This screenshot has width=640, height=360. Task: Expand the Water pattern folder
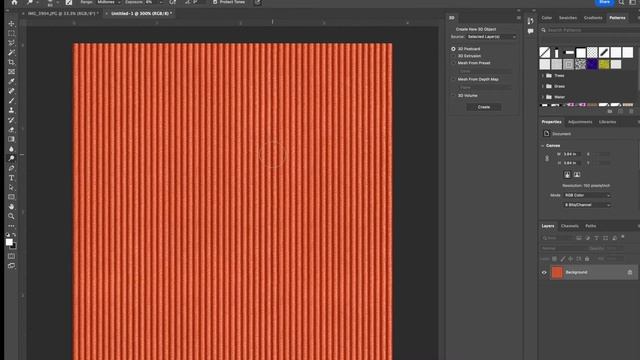tap(543, 97)
